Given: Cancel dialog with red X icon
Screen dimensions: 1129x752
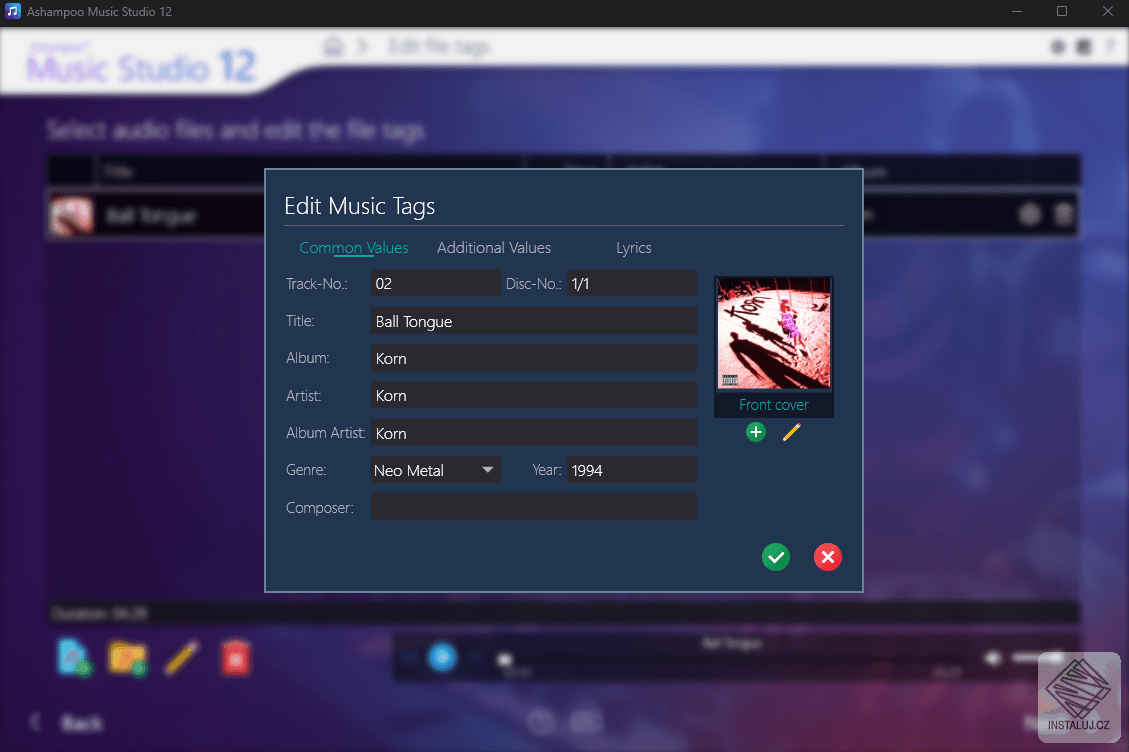Looking at the screenshot, I should (x=827, y=557).
